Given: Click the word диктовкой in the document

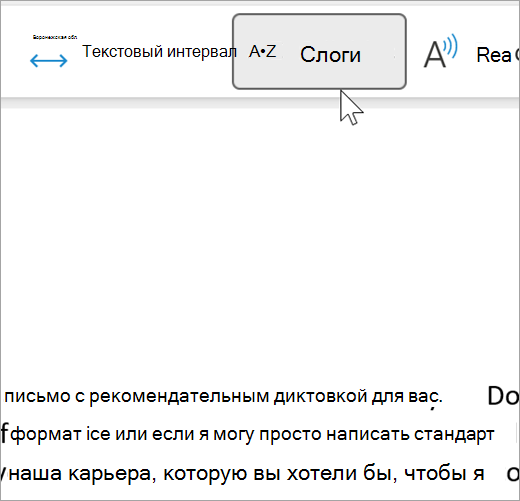Looking at the screenshot, I should click(x=321, y=396).
